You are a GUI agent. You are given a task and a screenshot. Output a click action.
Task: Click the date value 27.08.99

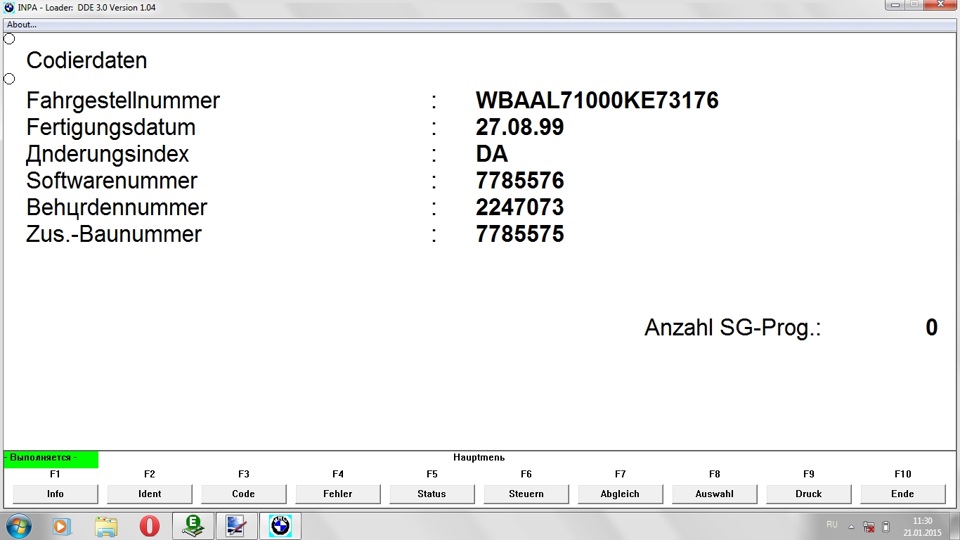click(520, 127)
